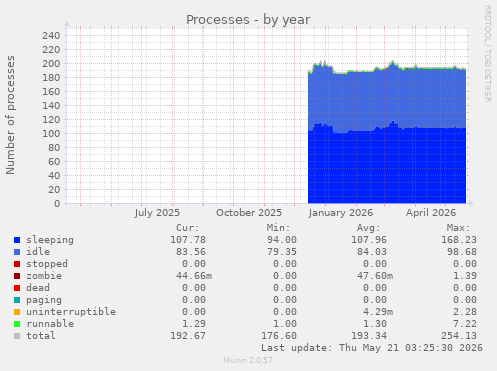Click zombie current value 44.66m
This screenshot has height=371, width=497.
194,276
